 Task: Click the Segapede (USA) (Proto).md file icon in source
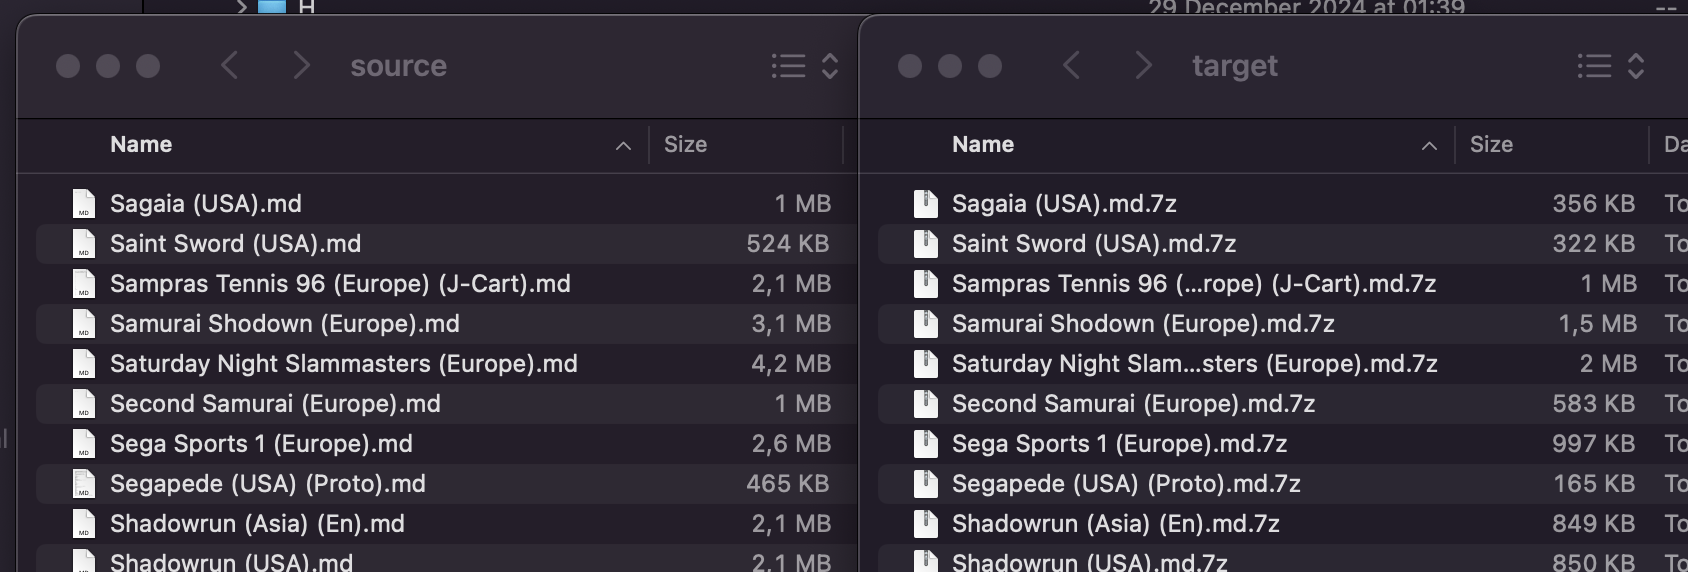pos(84,484)
